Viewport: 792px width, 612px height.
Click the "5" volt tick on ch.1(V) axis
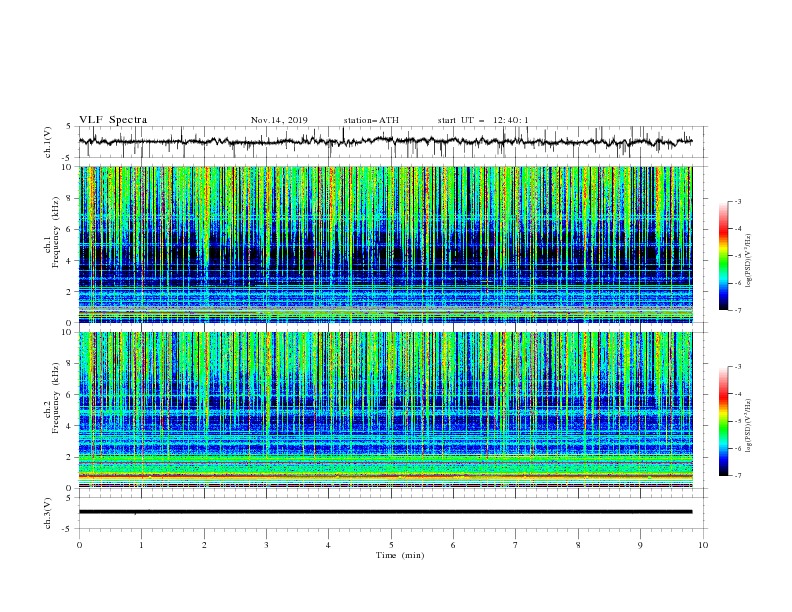(69, 126)
